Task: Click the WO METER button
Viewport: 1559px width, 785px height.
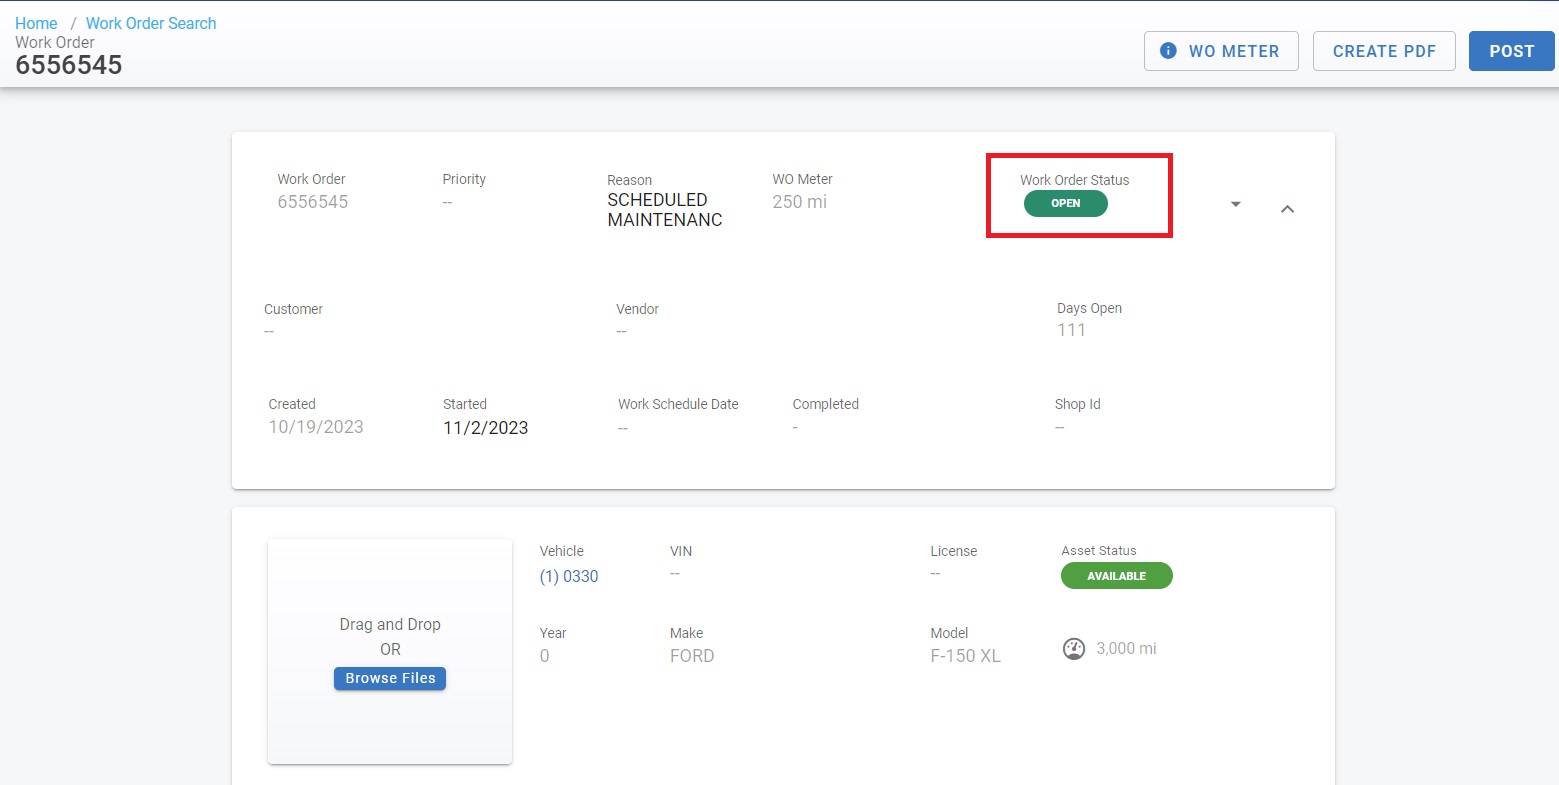Action: [x=1221, y=51]
